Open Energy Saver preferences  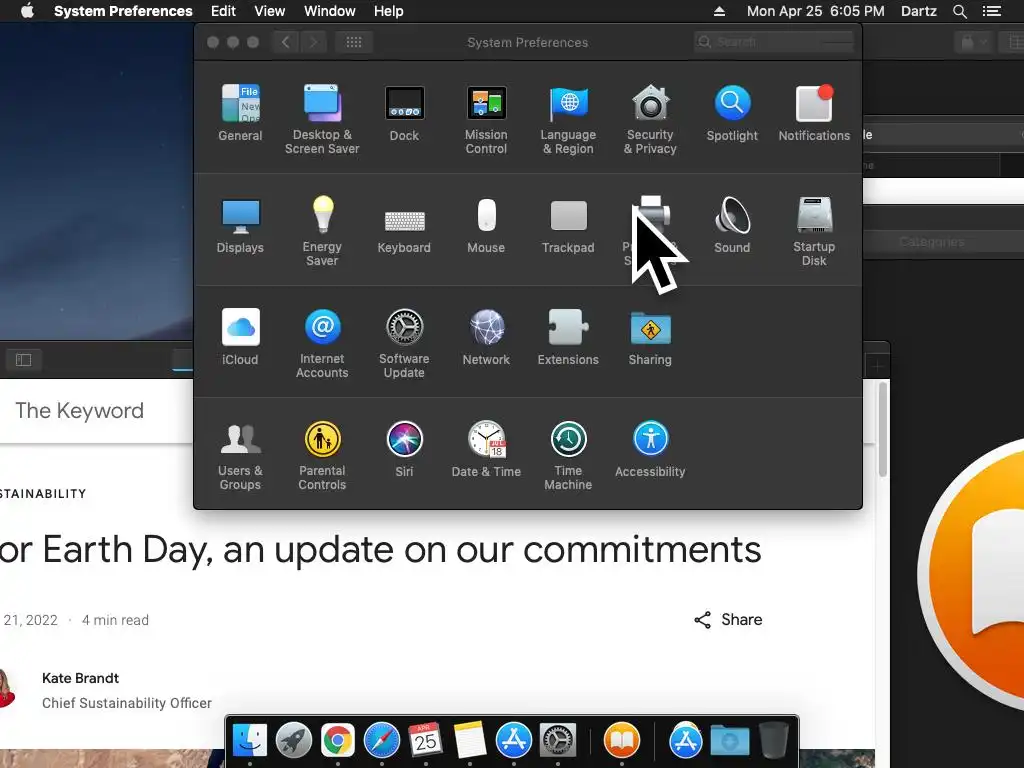coord(322,231)
